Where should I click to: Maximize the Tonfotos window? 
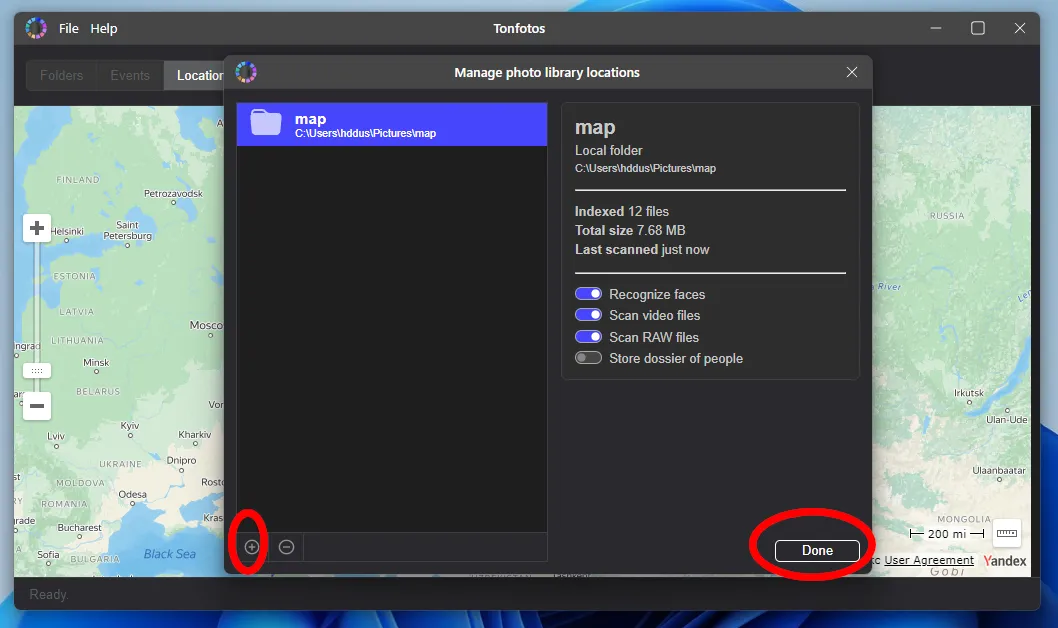(x=978, y=28)
